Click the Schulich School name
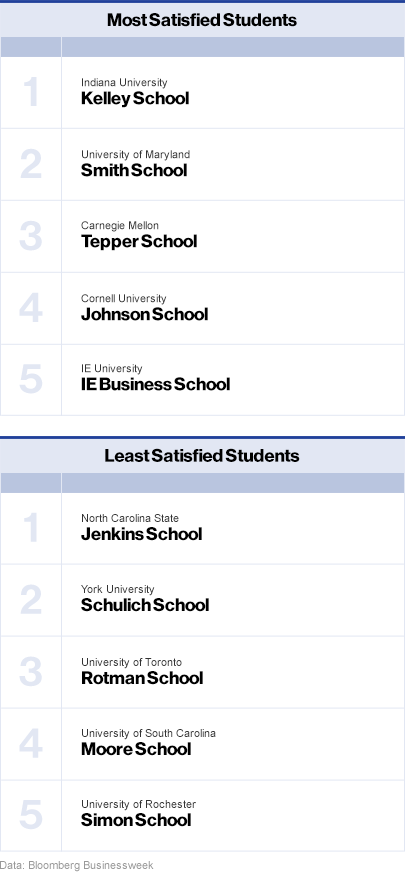This screenshot has width=405, height=882. [145, 605]
